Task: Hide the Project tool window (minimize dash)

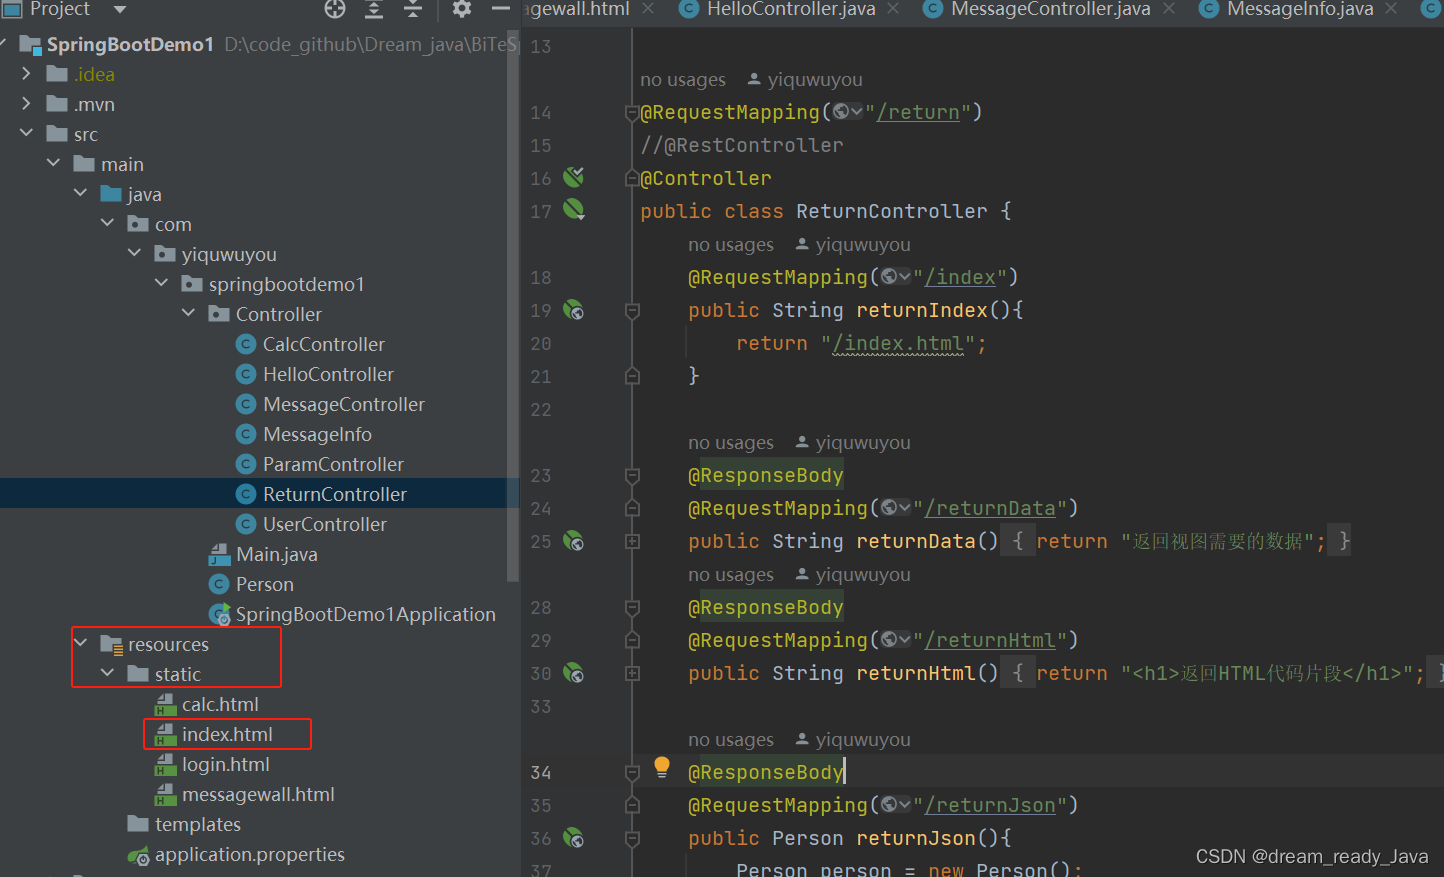Action: (x=501, y=9)
